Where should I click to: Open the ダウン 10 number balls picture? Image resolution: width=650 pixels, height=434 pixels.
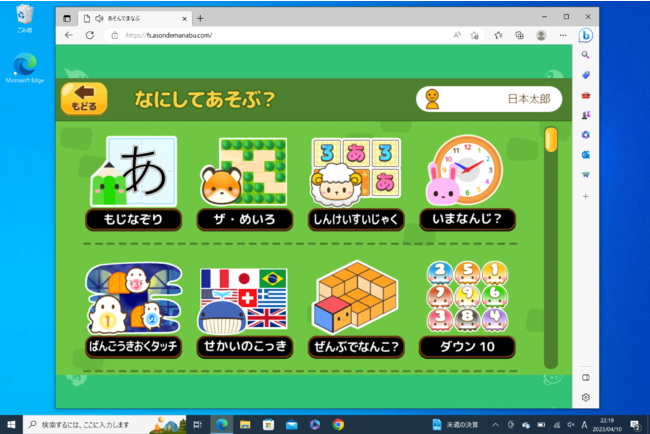pyautogui.click(x=467, y=296)
